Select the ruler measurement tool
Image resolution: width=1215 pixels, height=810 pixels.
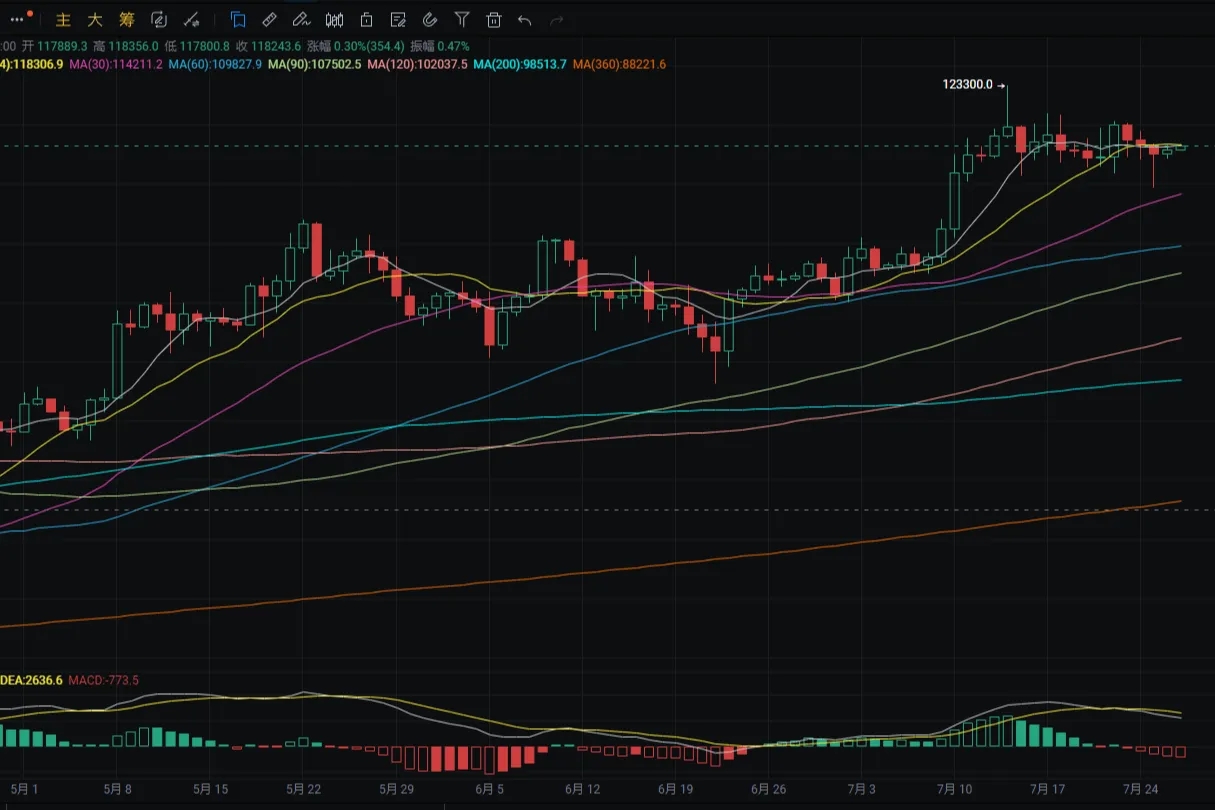click(269, 19)
